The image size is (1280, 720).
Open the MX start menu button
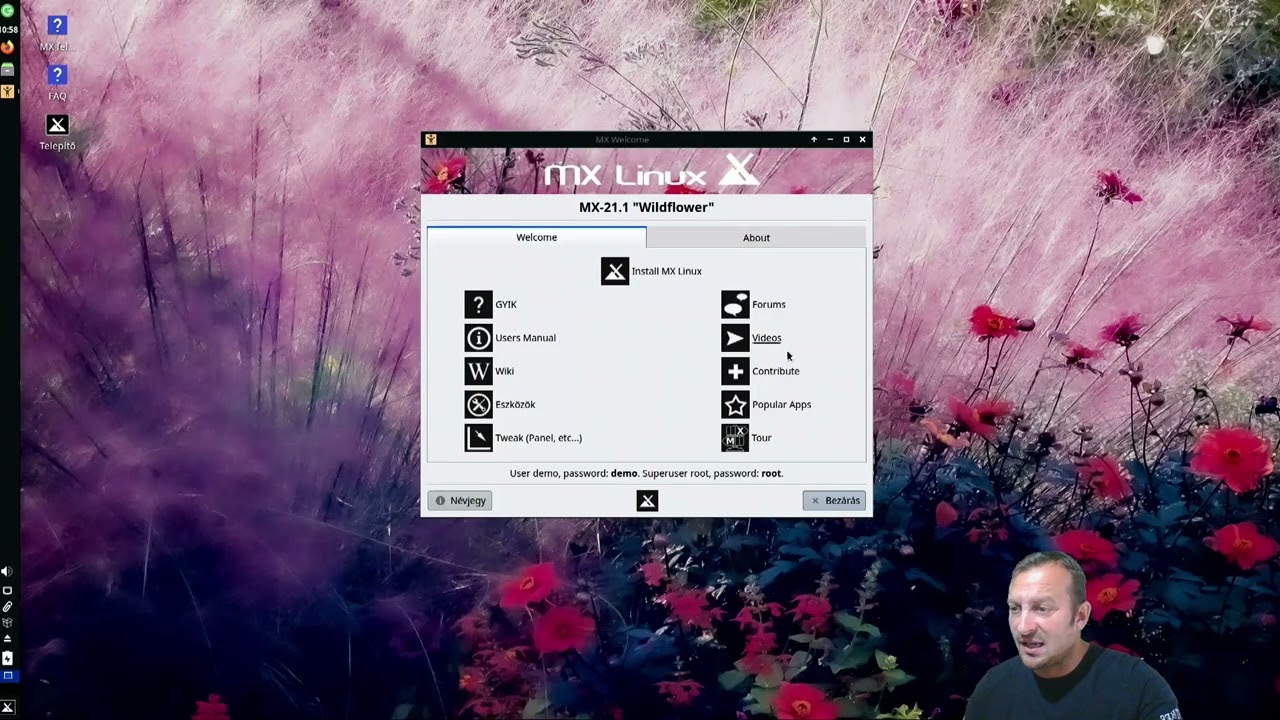pyautogui.click(x=7, y=707)
